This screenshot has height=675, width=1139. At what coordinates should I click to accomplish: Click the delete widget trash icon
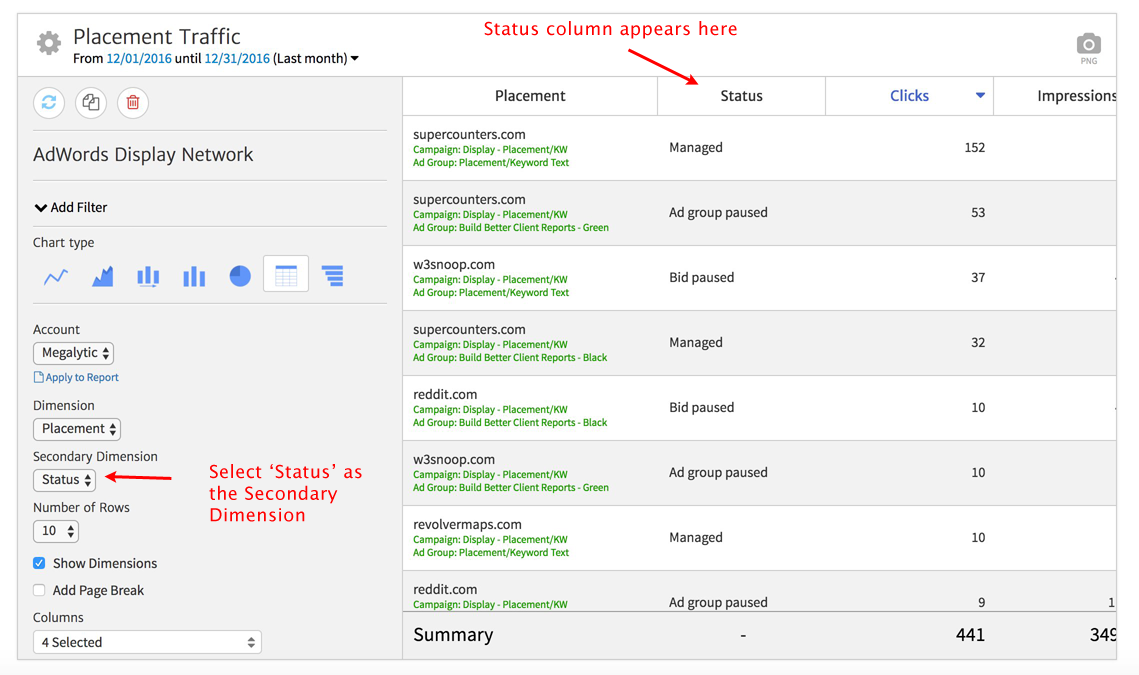[132, 103]
